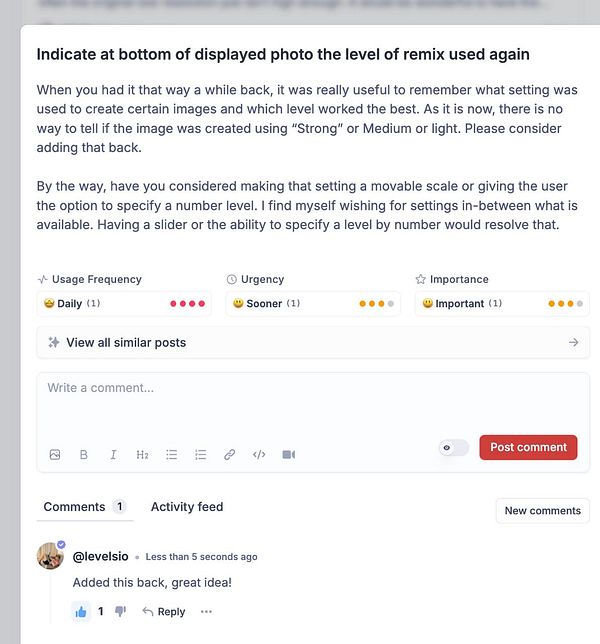
Task: Toggle bold formatting in comment editor
Action: 84,455
